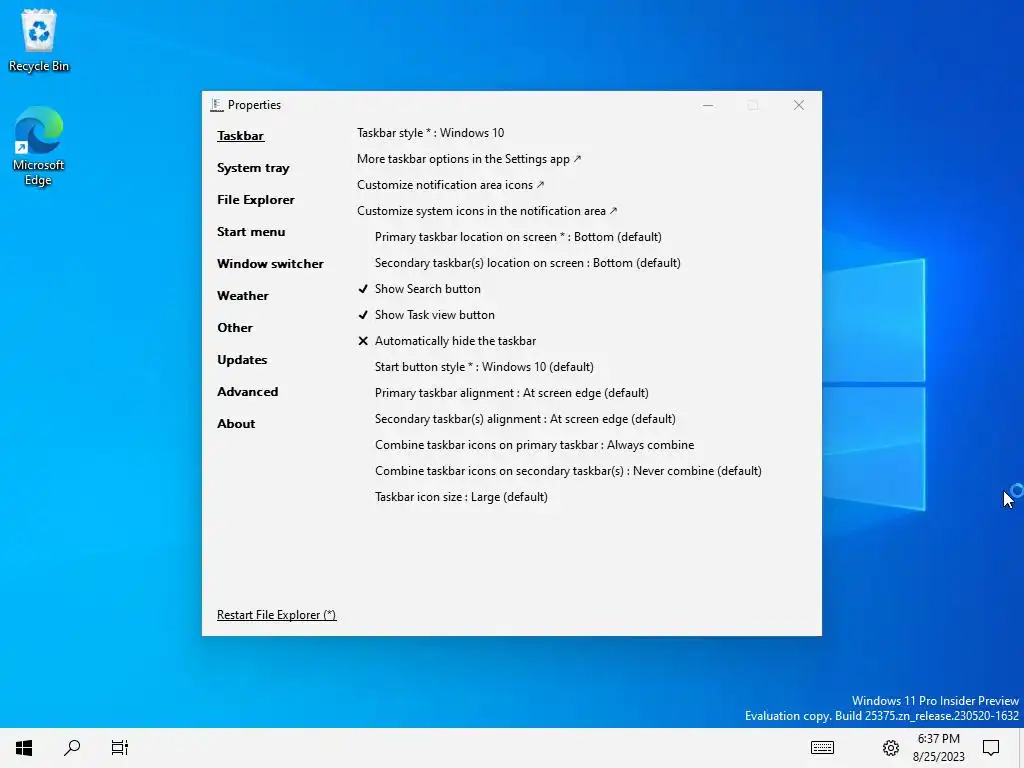Open the File Explorer section
Image resolution: width=1024 pixels, height=768 pixels.
[x=256, y=200]
